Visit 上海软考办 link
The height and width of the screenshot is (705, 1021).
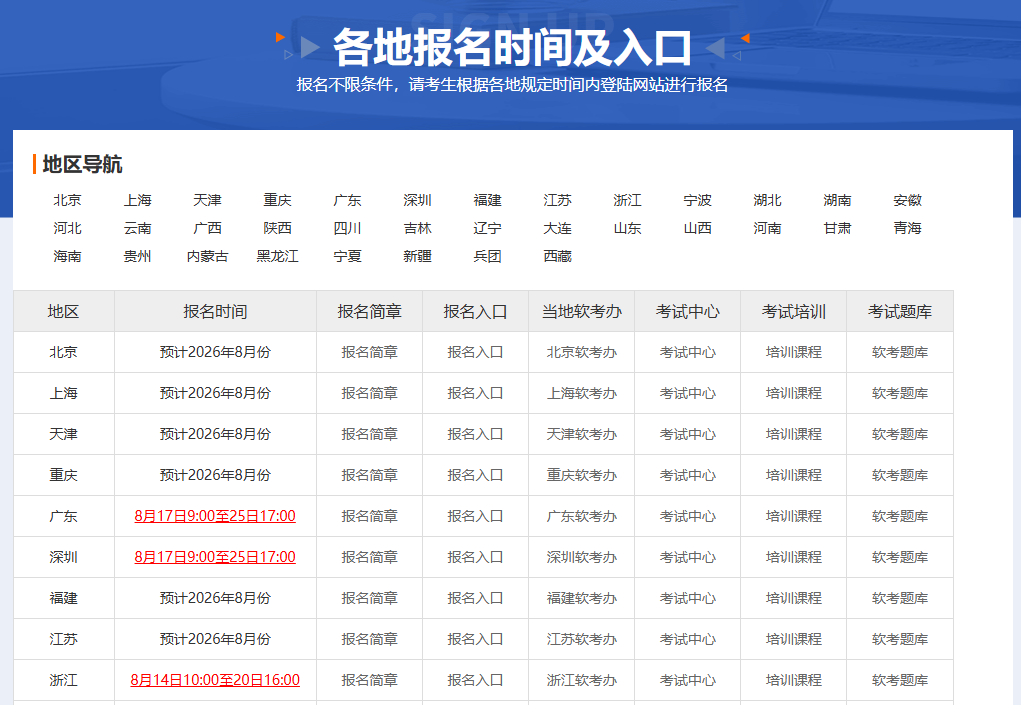pyautogui.click(x=581, y=393)
